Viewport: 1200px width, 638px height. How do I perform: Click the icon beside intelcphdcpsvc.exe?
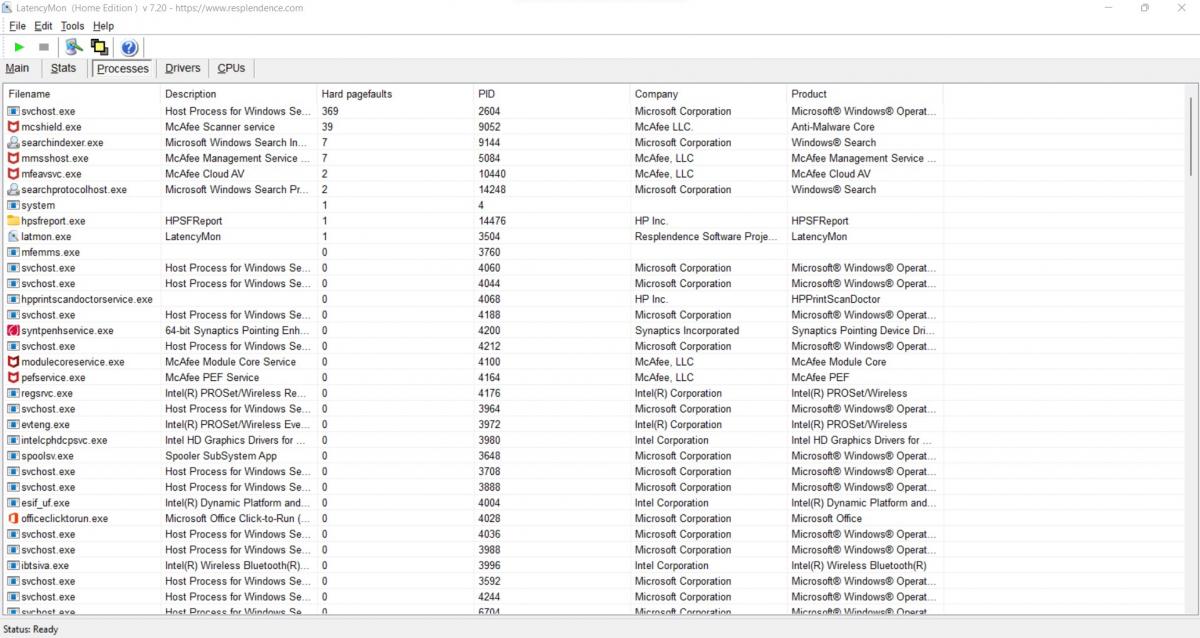pos(13,440)
